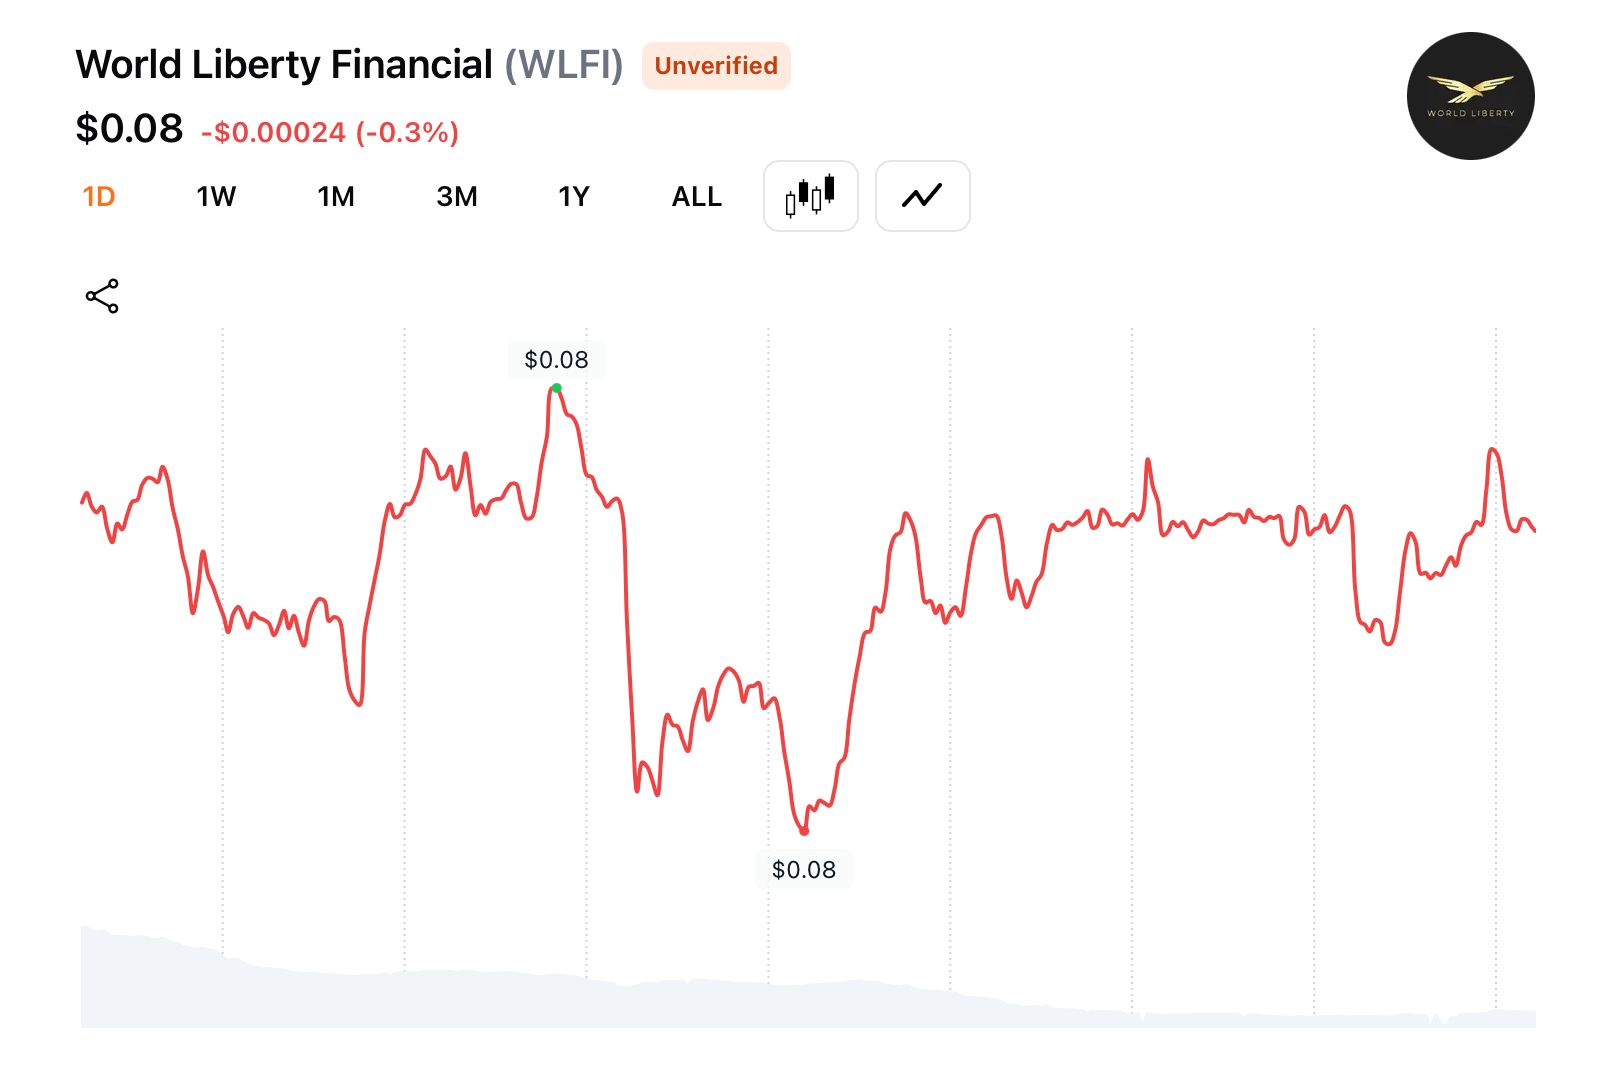Click the World Liberty logo
Image resolution: width=1612 pixels, height=1070 pixels.
(x=1470, y=96)
